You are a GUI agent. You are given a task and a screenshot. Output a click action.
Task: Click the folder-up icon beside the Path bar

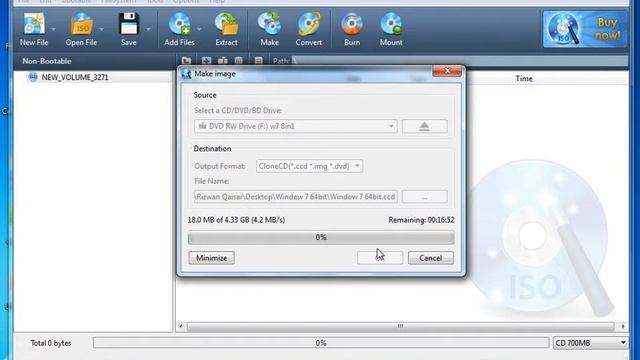coord(186,61)
